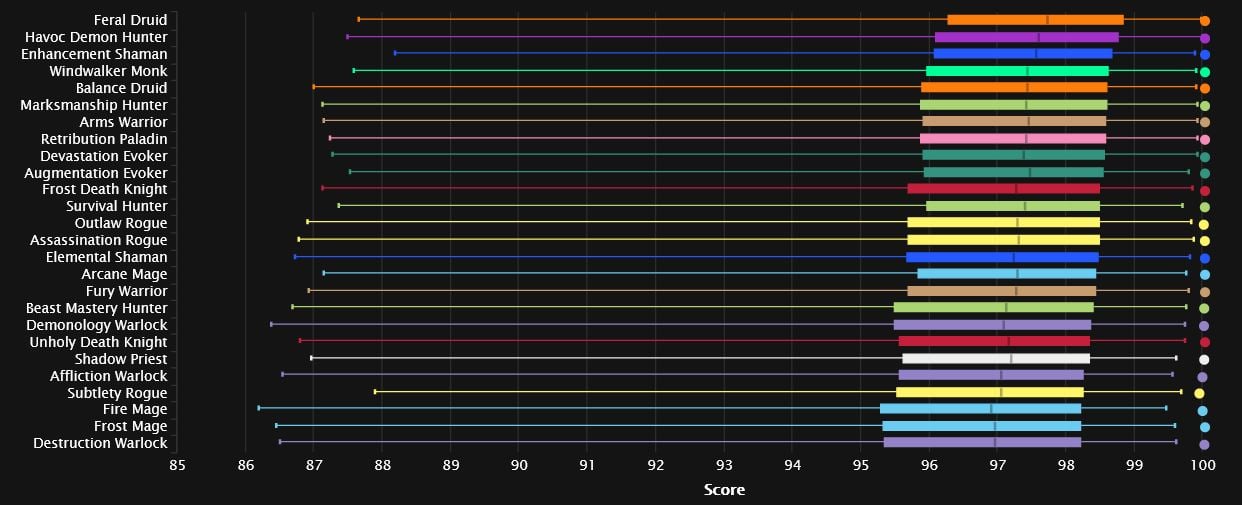Click the 100 axis tick label

1203,465
